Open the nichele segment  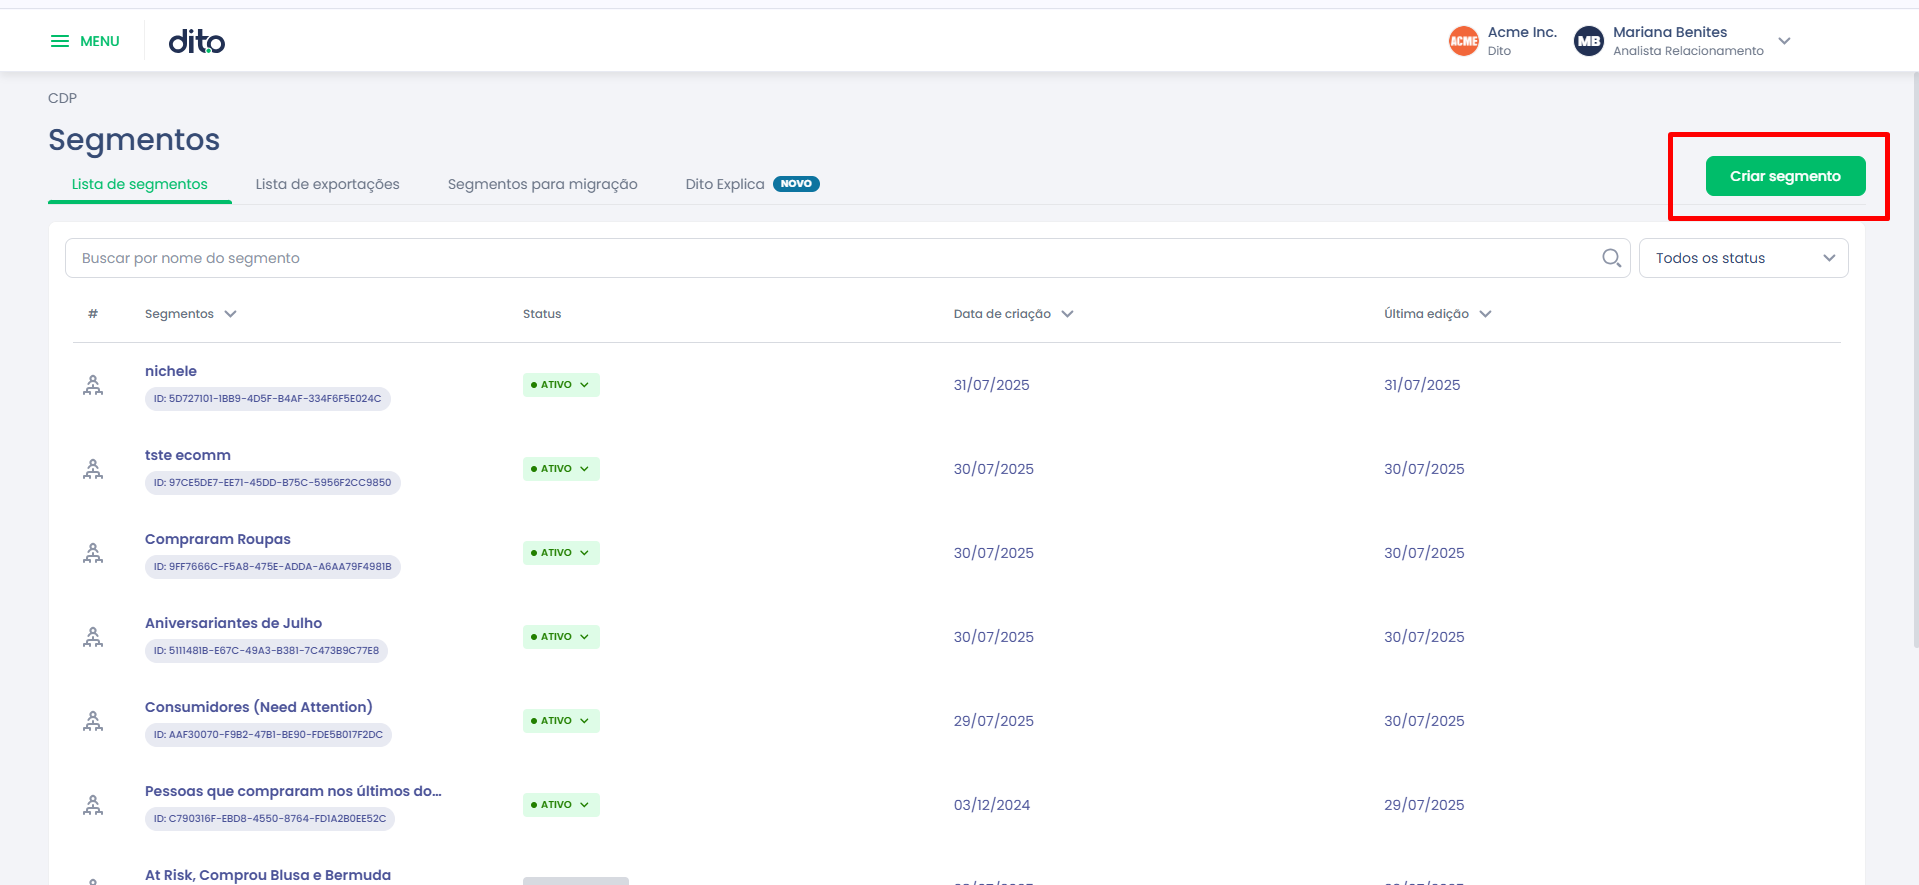[171, 371]
